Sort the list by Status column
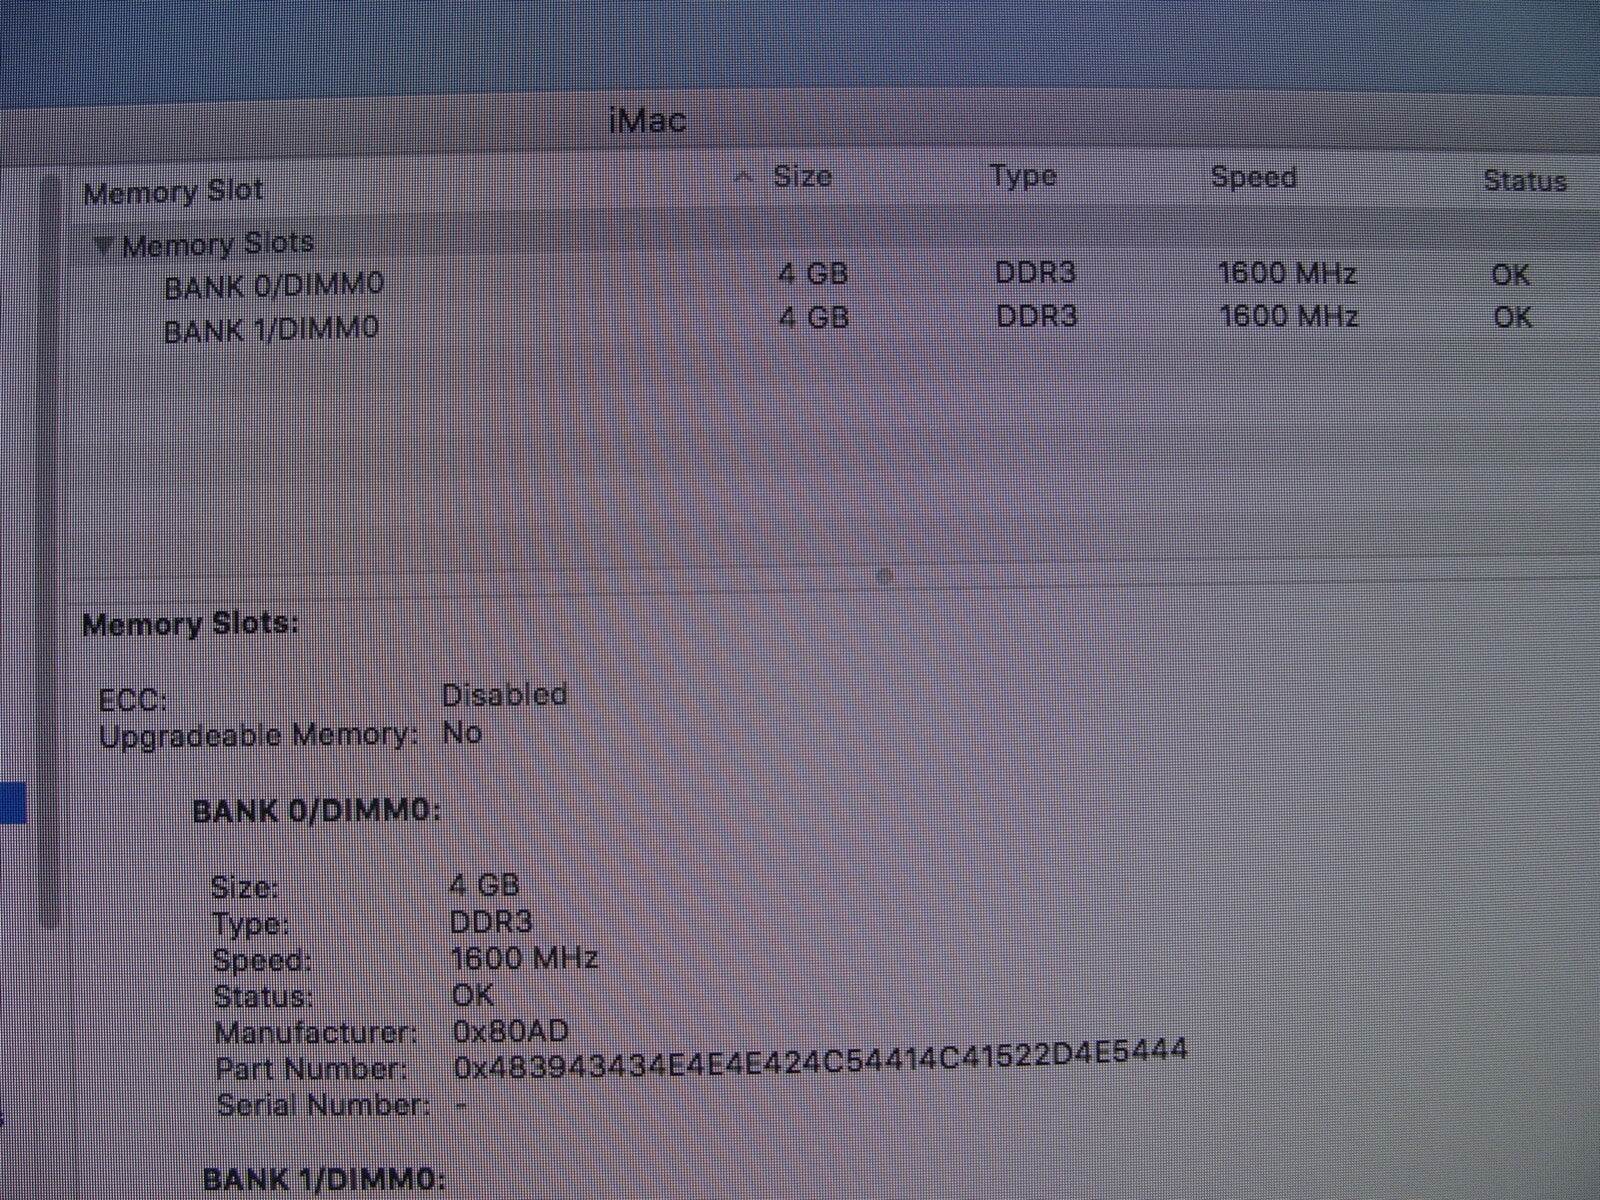The width and height of the screenshot is (1600, 1200). pyautogui.click(x=1524, y=181)
